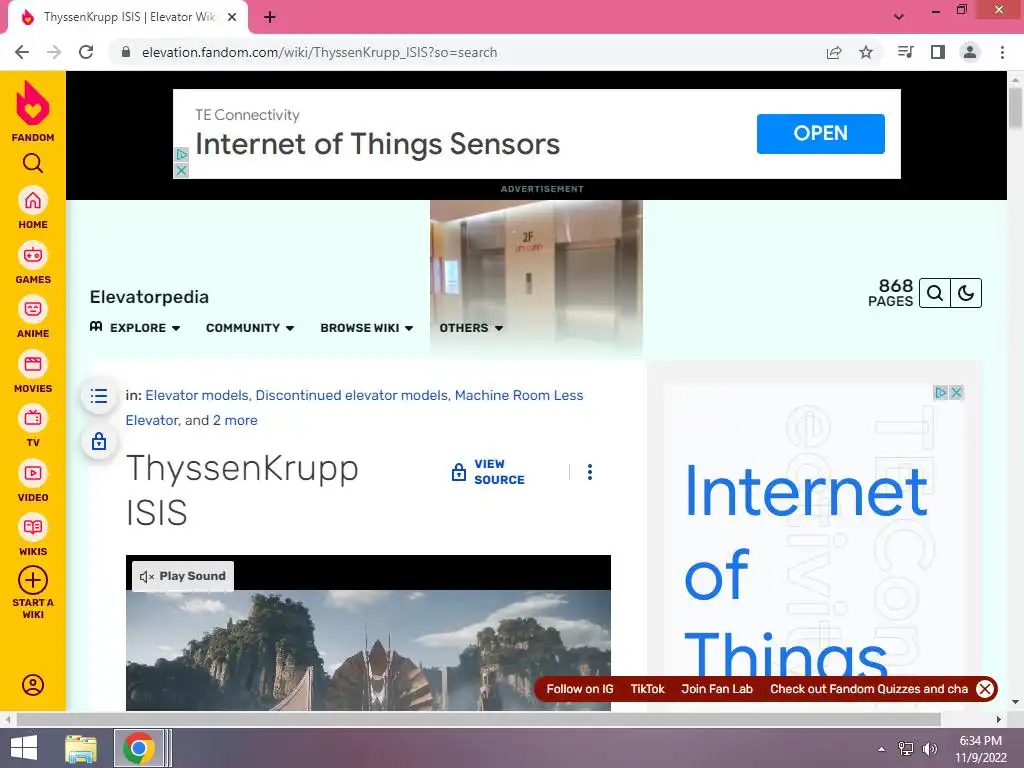Open the user profile icon in sidebar
This screenshot has width=1024, height=768.
click(x=33, y=684)
